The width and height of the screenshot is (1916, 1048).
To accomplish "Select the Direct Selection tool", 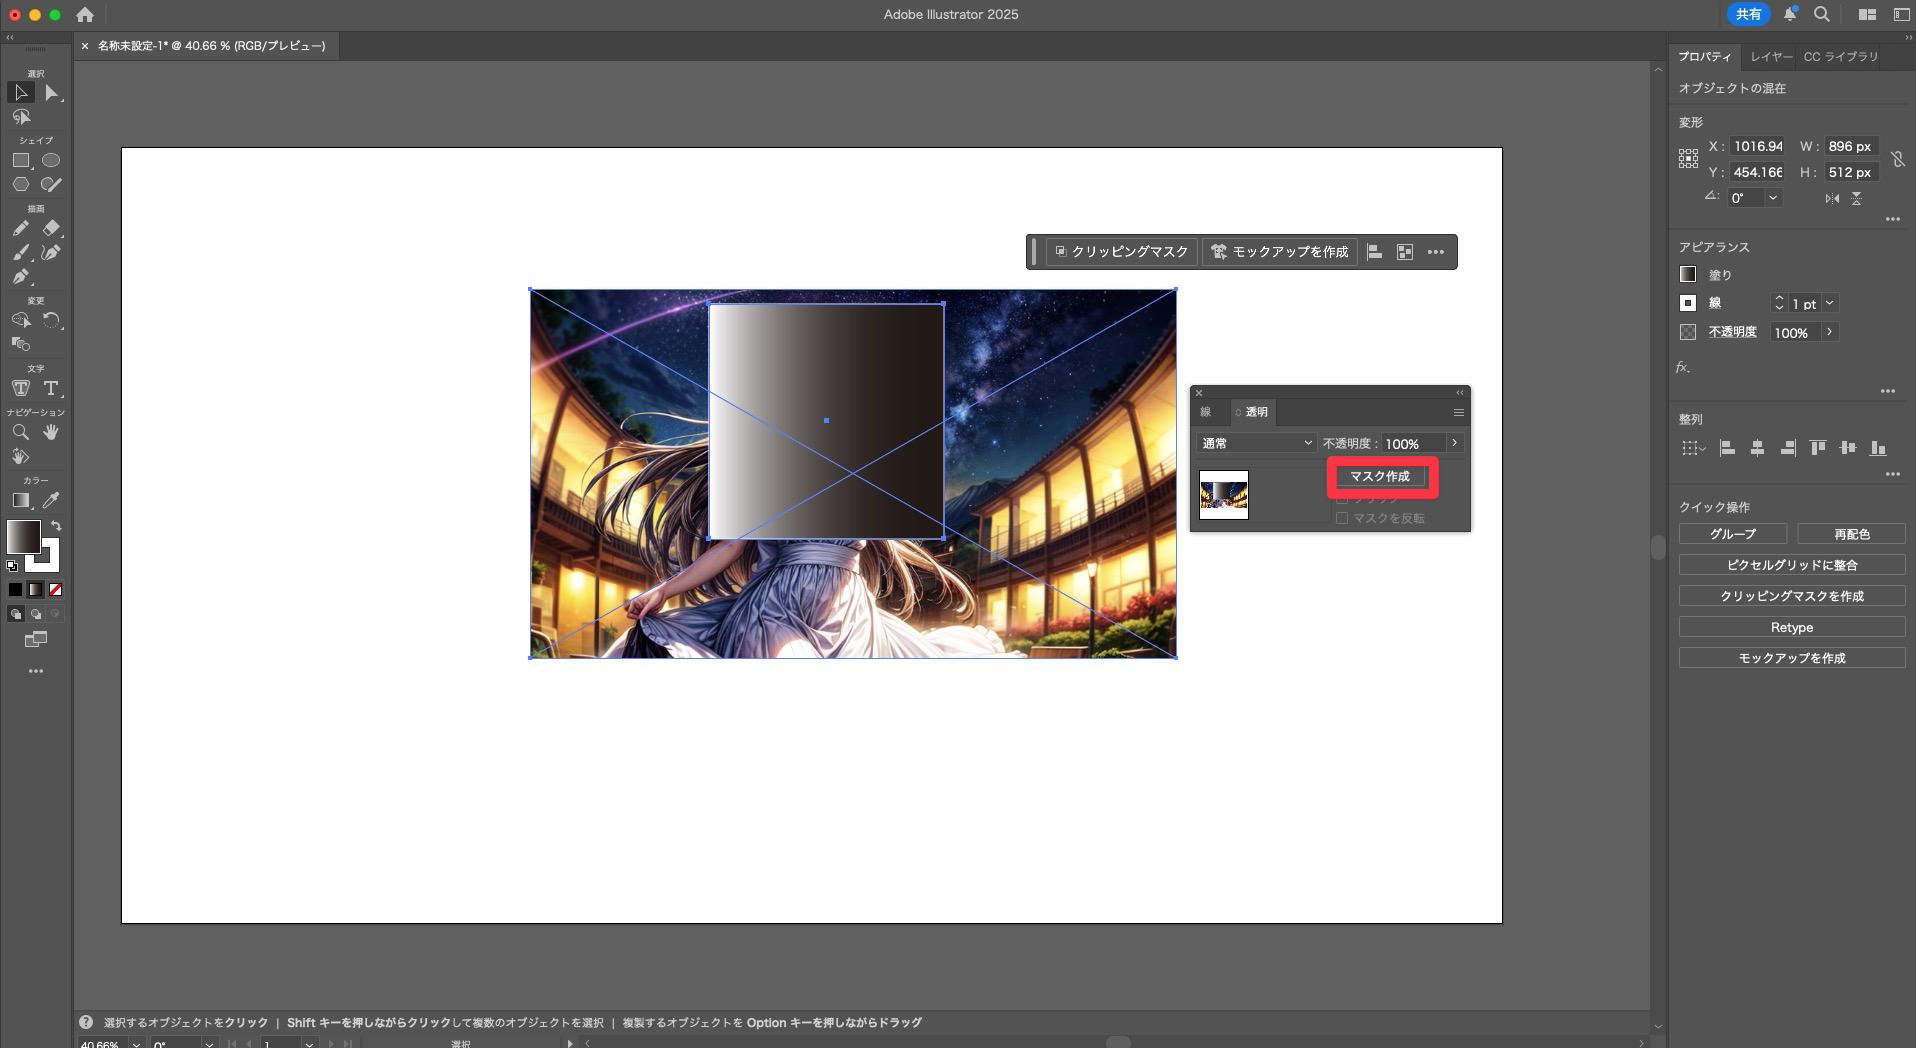I will [x=52, y=93].
